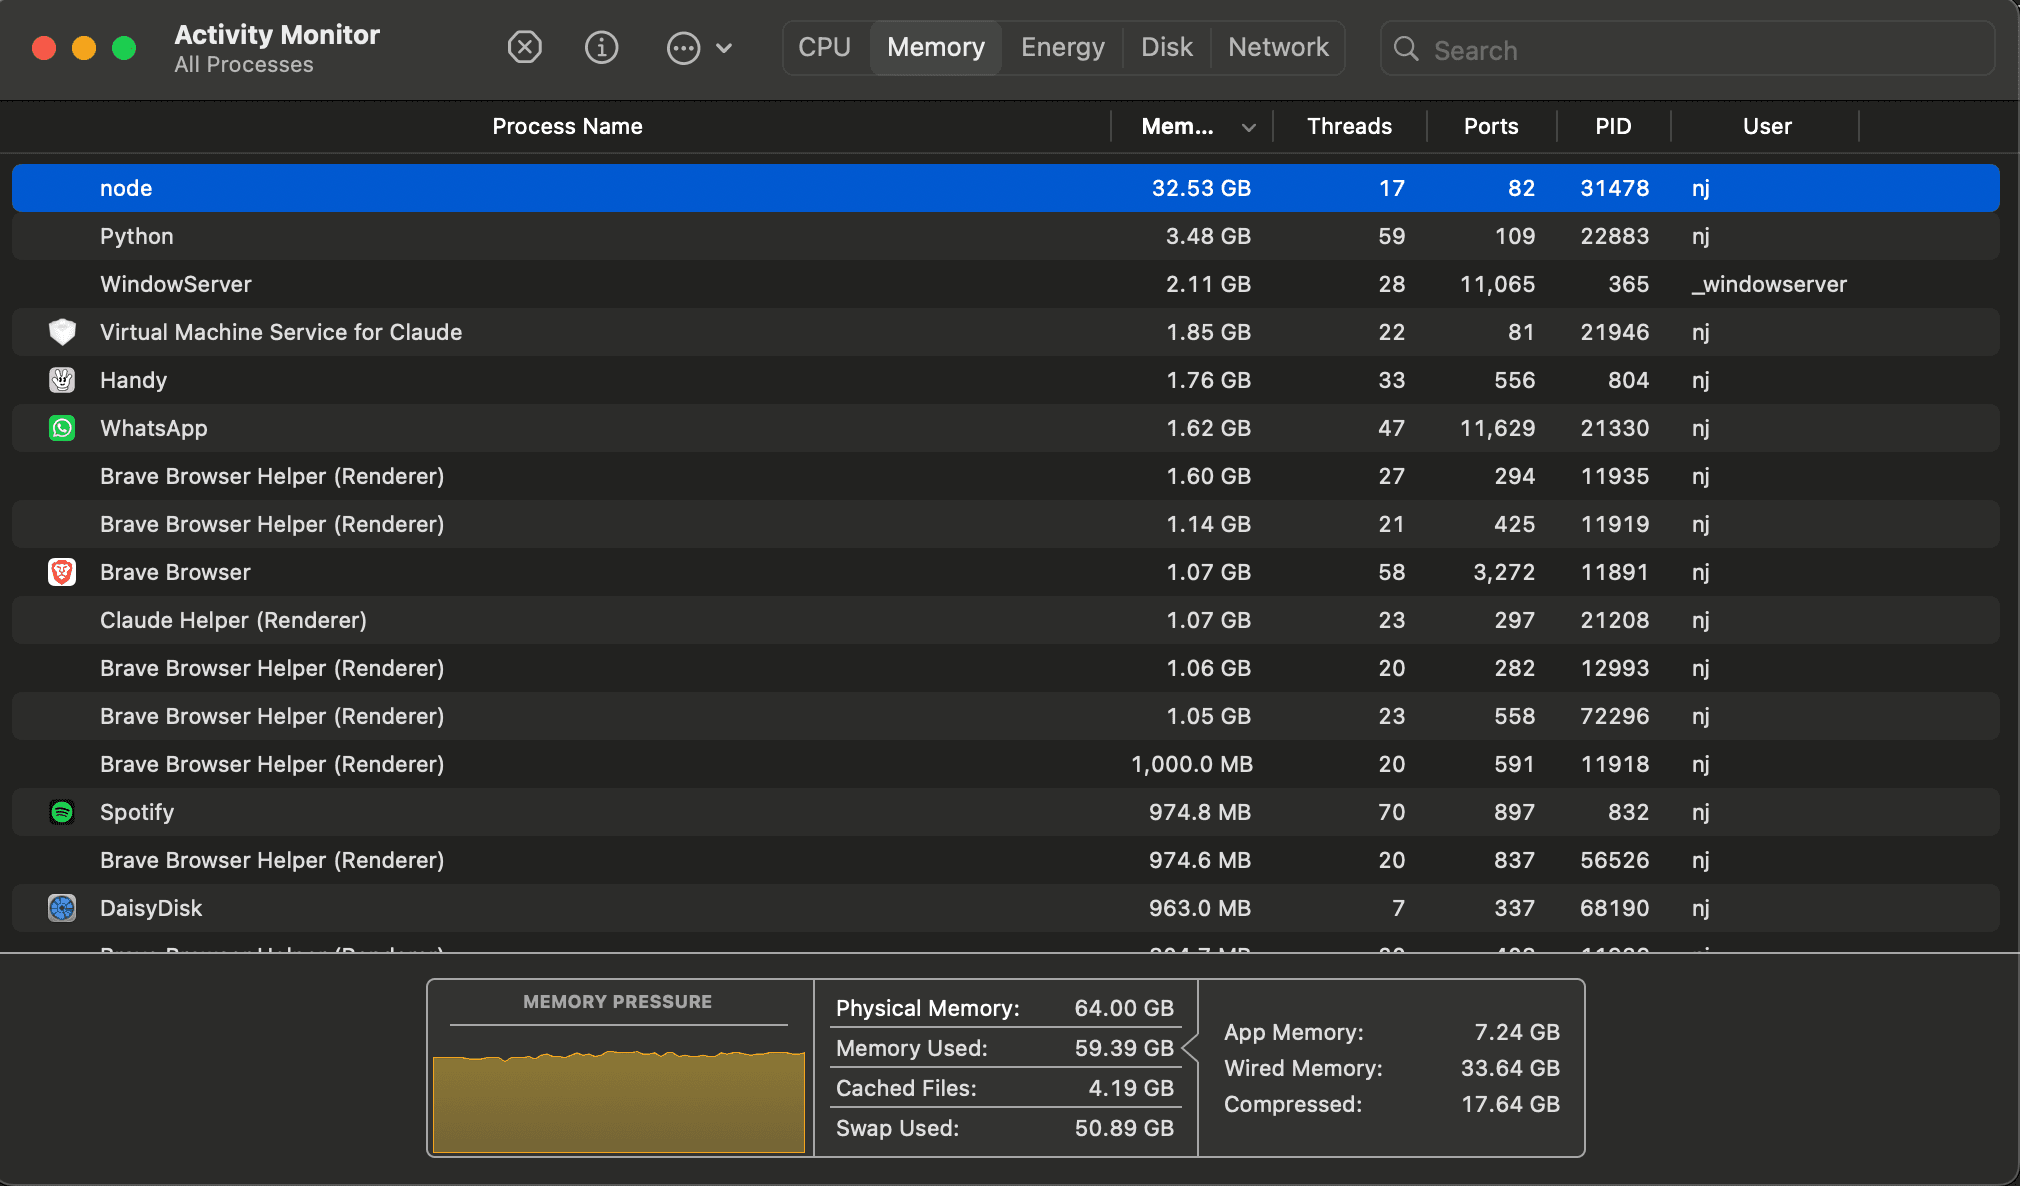Select the Claude Helper (Renderer) row

point(1006,620)
